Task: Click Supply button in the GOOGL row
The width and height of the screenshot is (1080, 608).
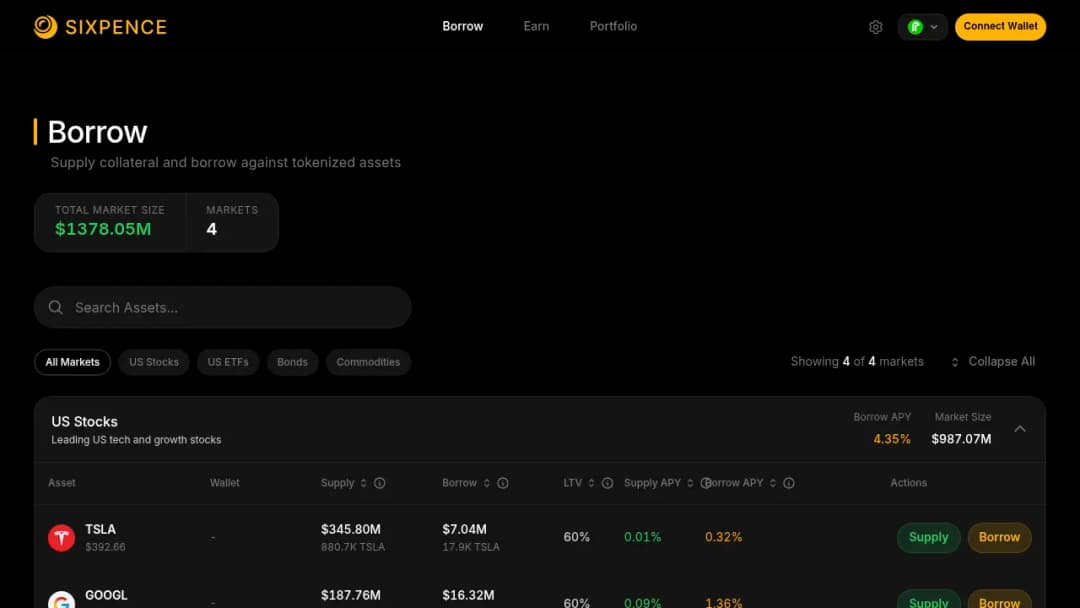Action: click(928, 599)
